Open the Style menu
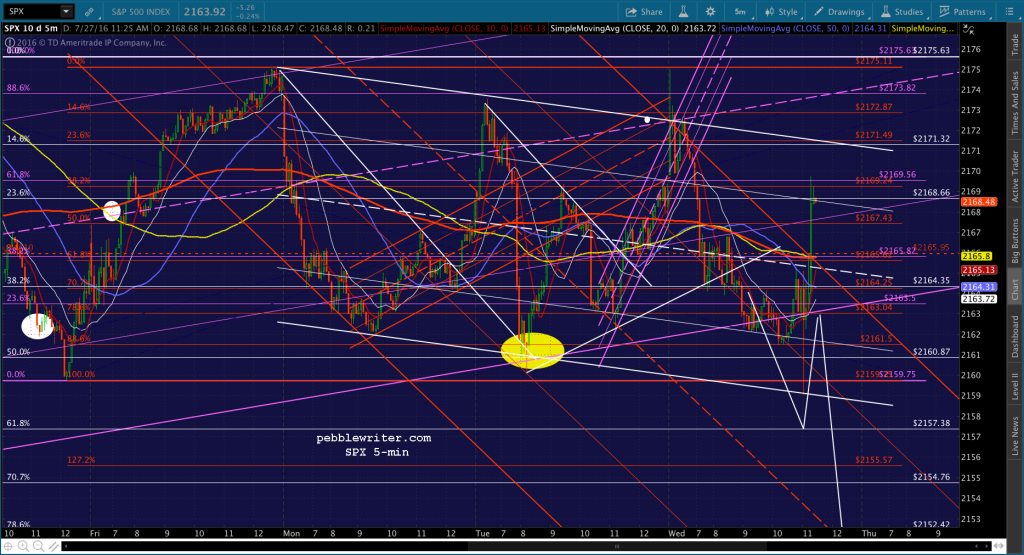The width and height of the screenshot is (1024, 555). 782,12
